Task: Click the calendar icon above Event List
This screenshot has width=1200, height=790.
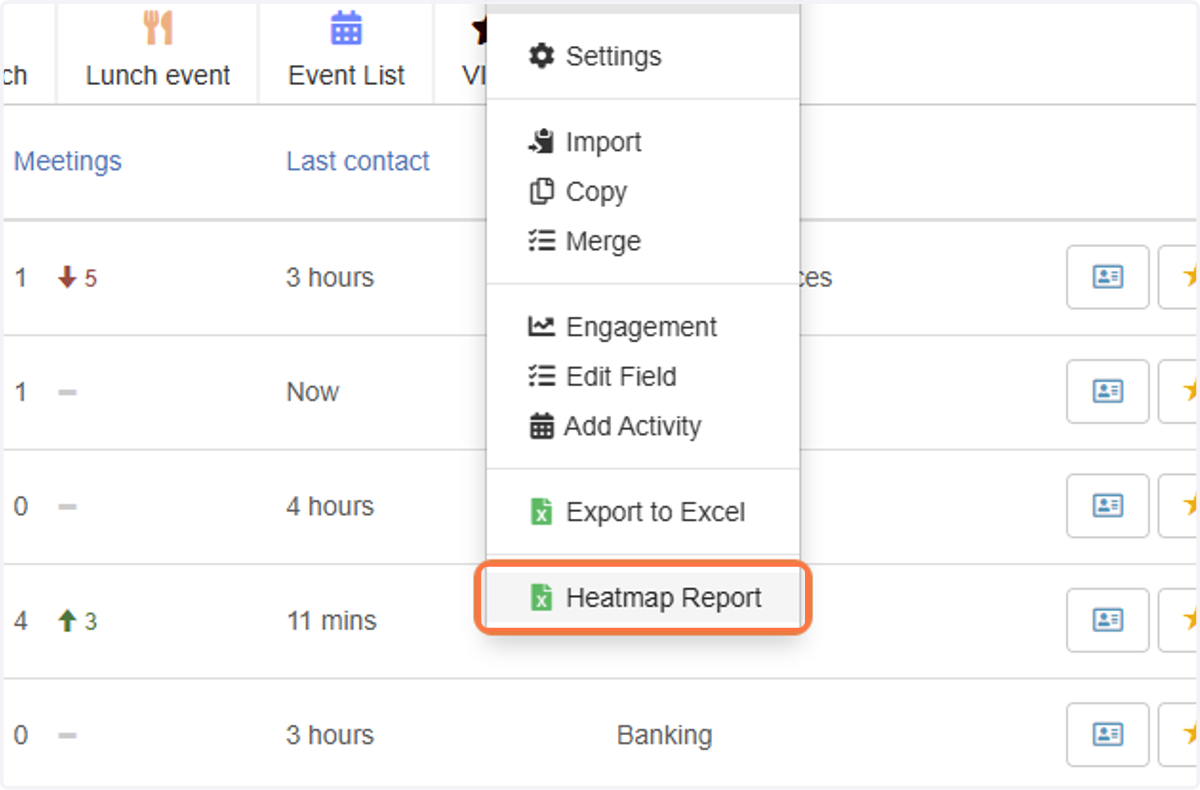Action: [x=346, y=28]
